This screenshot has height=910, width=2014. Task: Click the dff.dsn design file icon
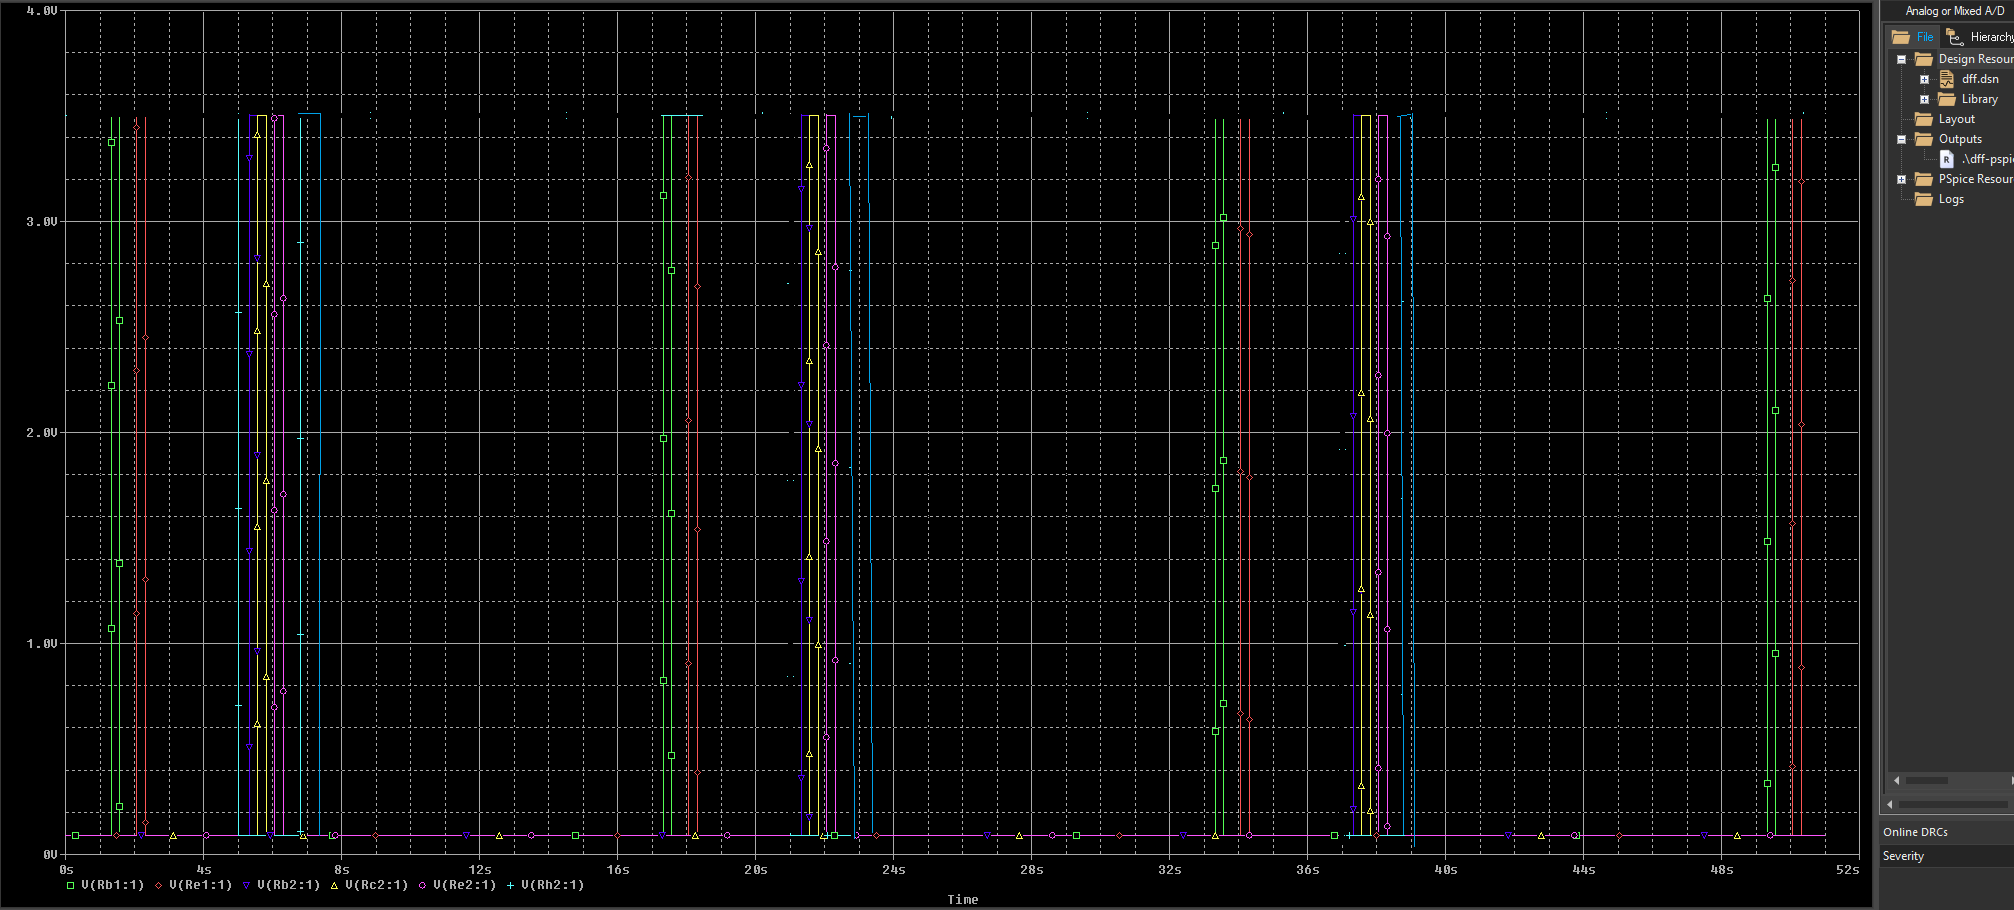pyautogui.click(x=1947, y=79)
